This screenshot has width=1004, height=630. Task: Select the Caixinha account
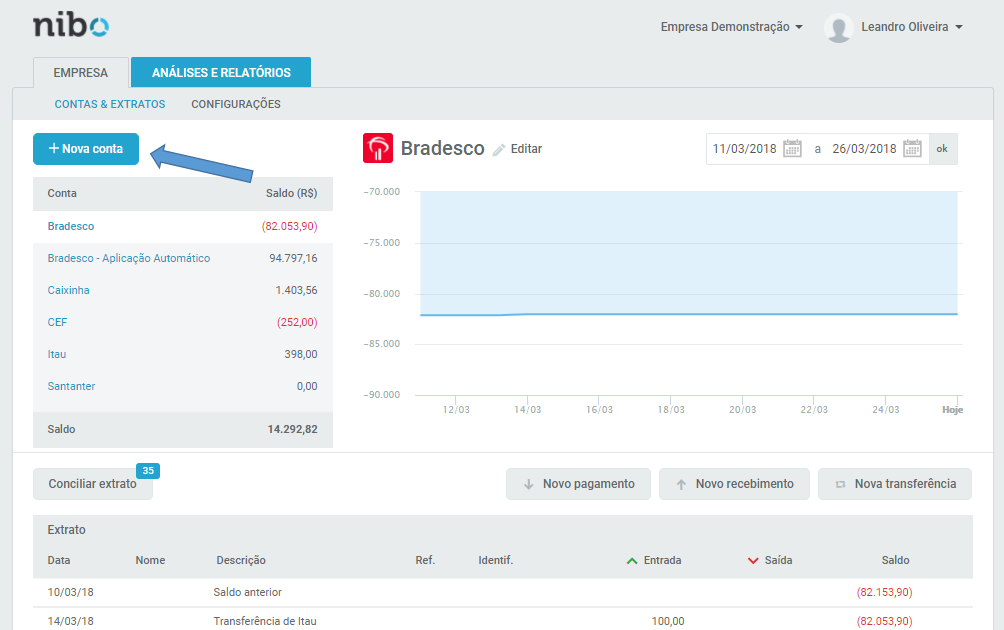(69, 290)
